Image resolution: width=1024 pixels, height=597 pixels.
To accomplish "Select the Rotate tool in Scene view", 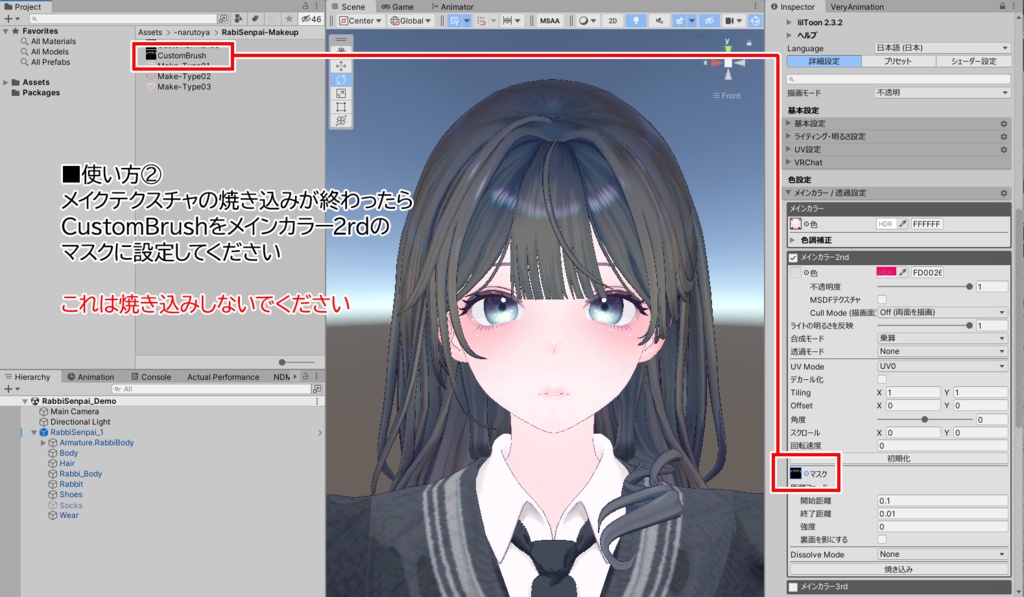I will click(x=341, y=80).
